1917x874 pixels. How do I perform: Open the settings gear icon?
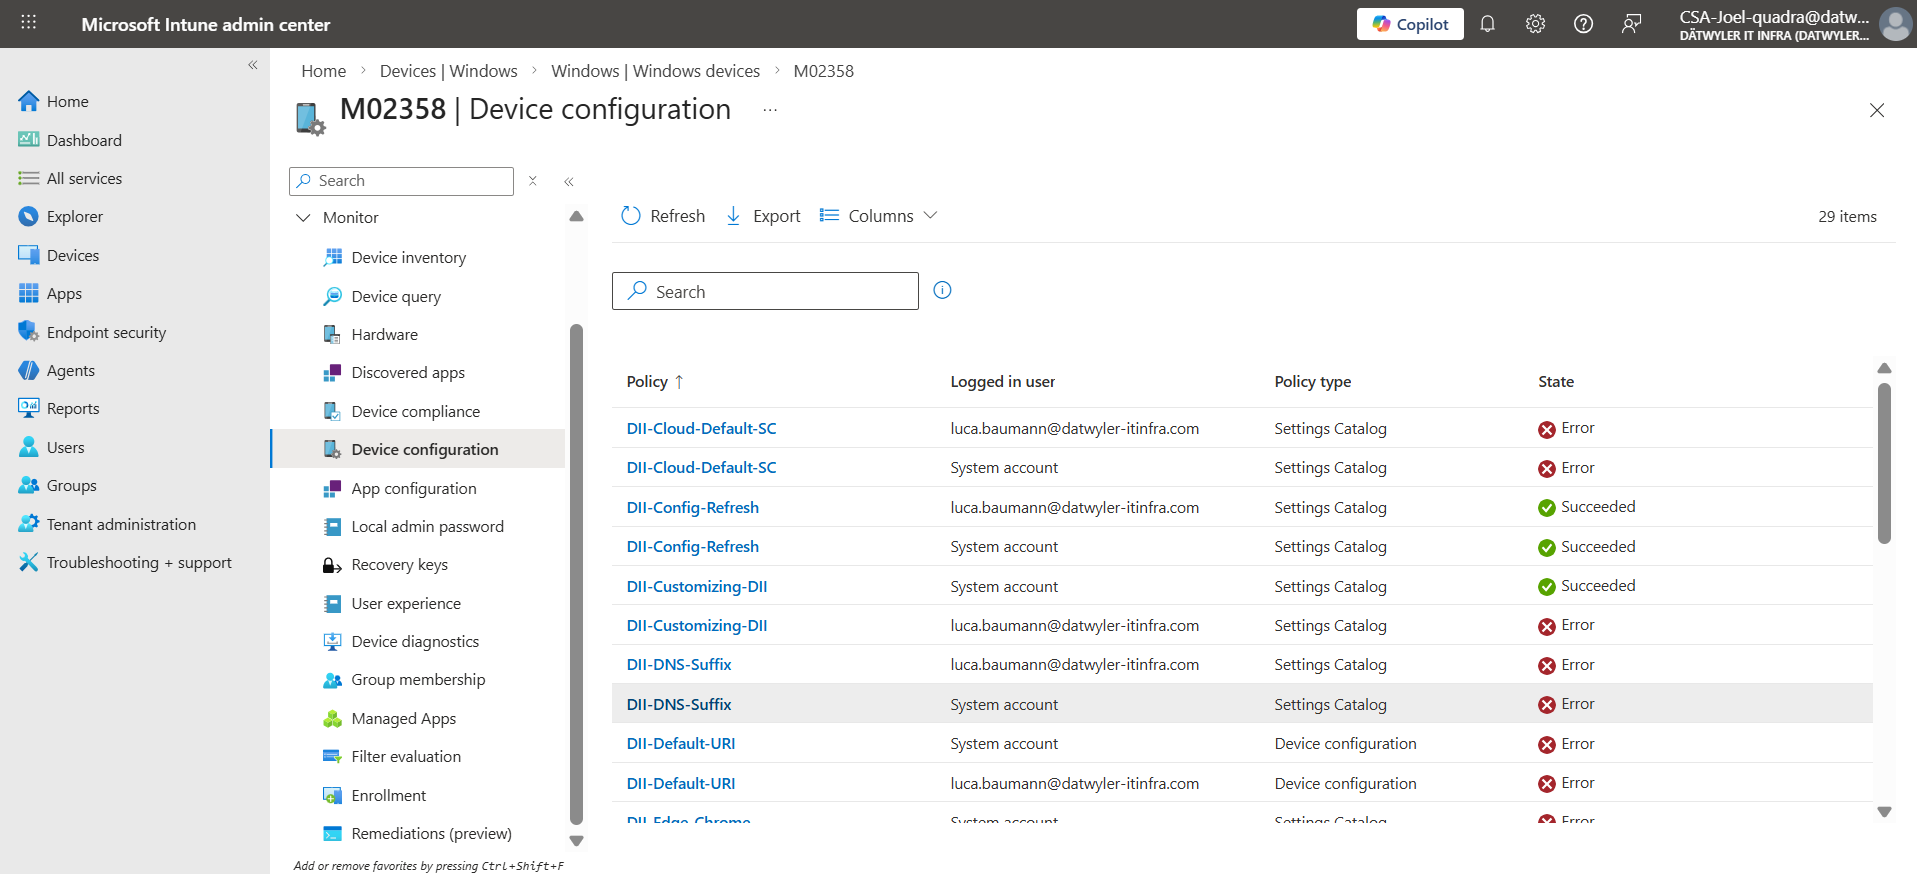click(1535, 24)
